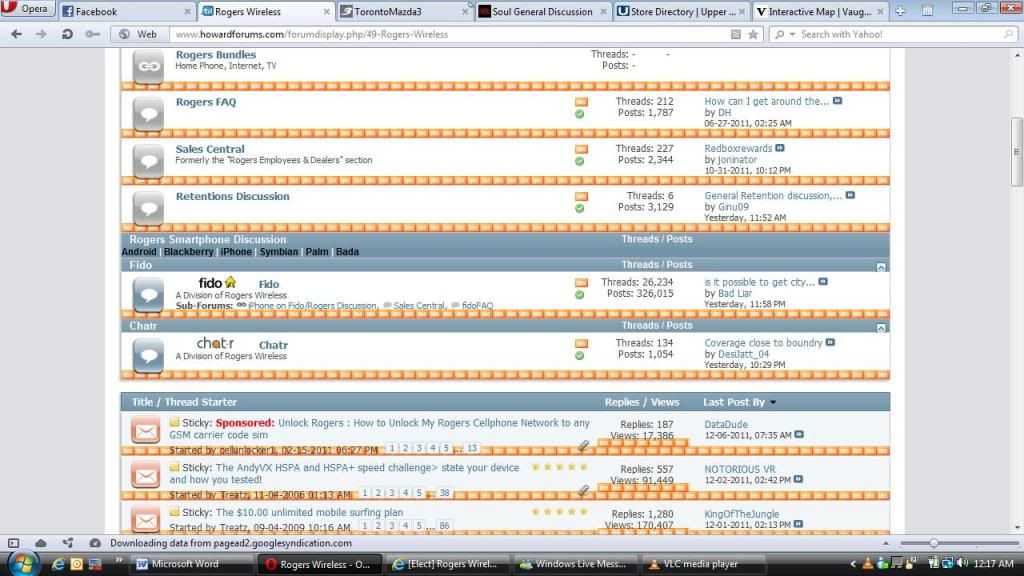Open the search engine selector dropdown
This screenshot has width=1024, height=576.
click(783, 34)
